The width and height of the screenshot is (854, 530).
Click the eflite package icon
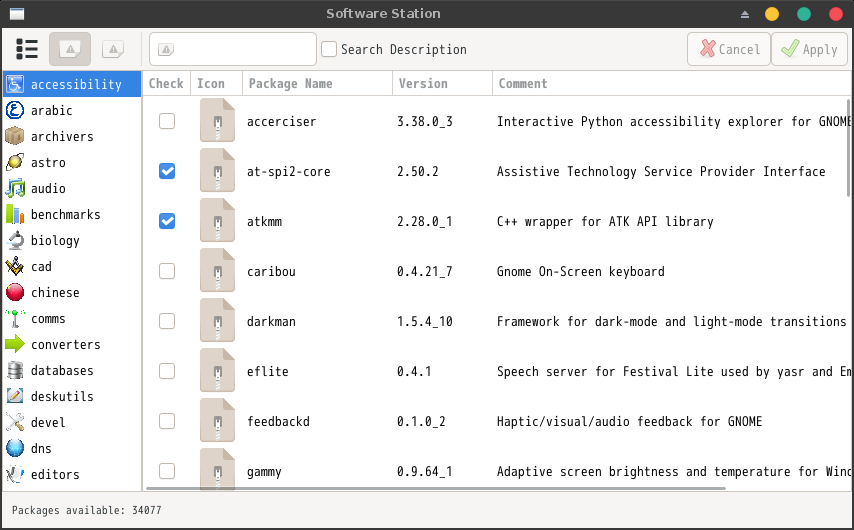(x=217, y=371)
